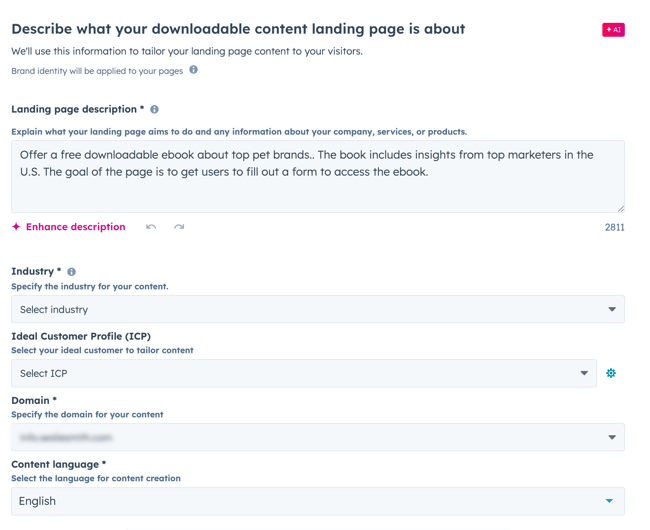650x530 pixels.
Task: Click the textarea resize handle corner
Action: 621,209
